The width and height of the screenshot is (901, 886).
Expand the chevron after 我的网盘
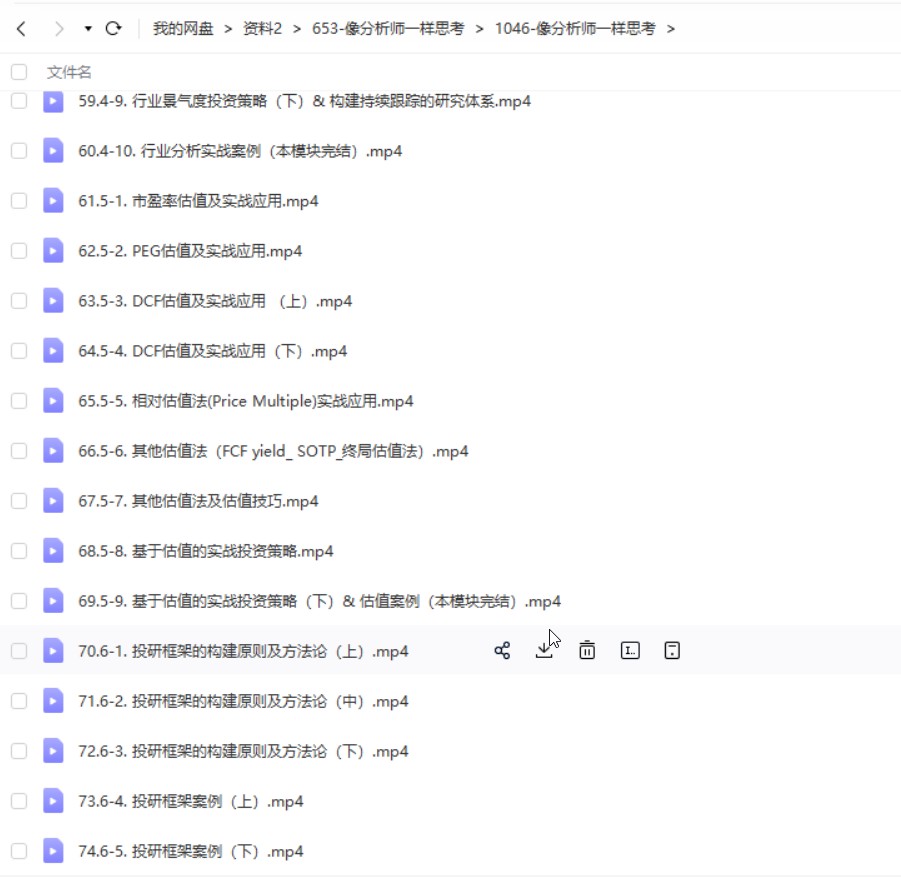[228, 29]
